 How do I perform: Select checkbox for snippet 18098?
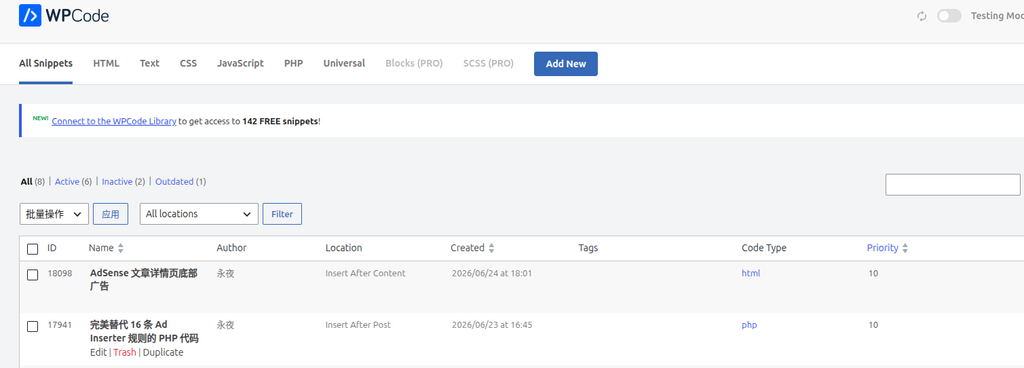point(33,275)
